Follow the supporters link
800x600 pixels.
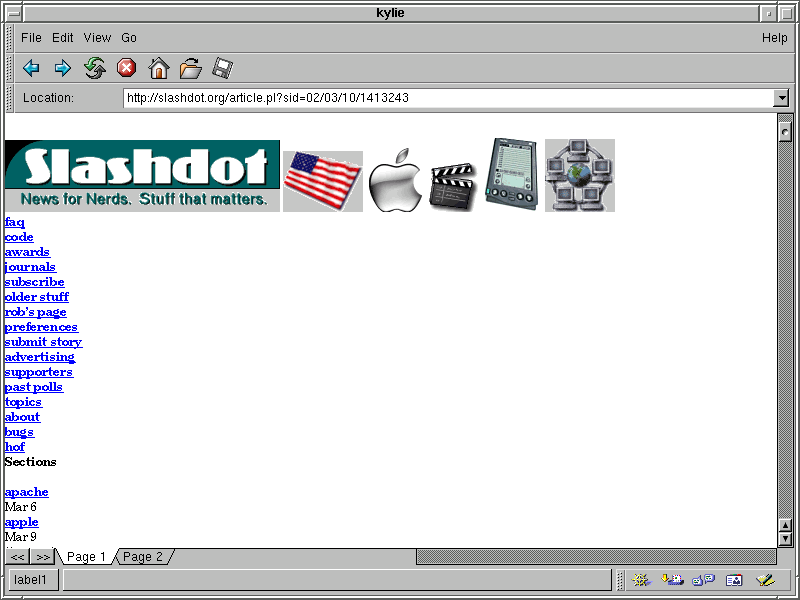pos(39,372)
